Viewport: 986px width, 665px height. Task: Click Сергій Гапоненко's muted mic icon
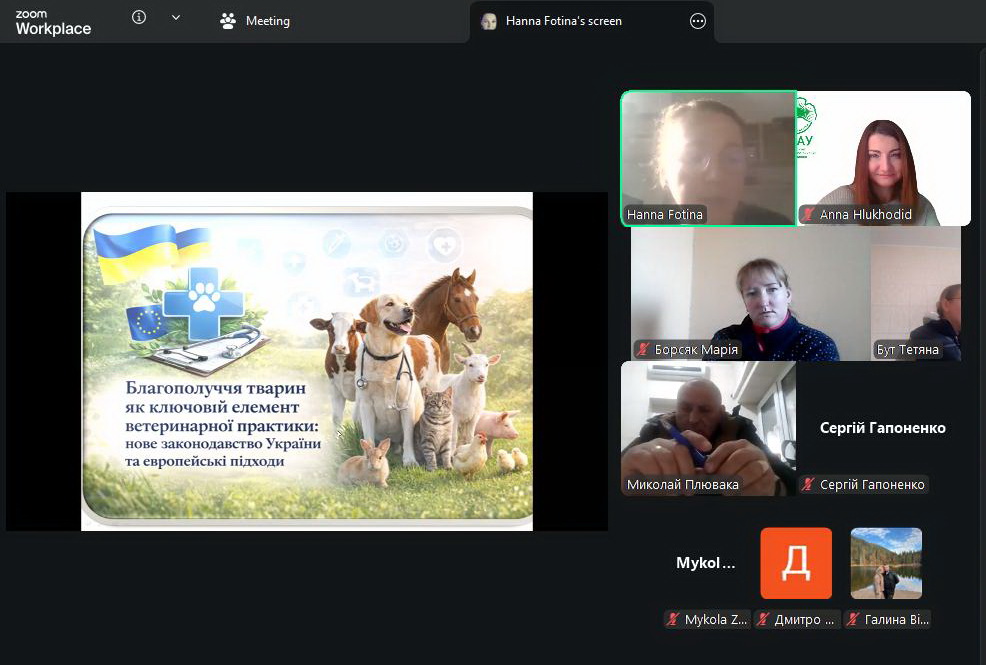click(808, 485)
